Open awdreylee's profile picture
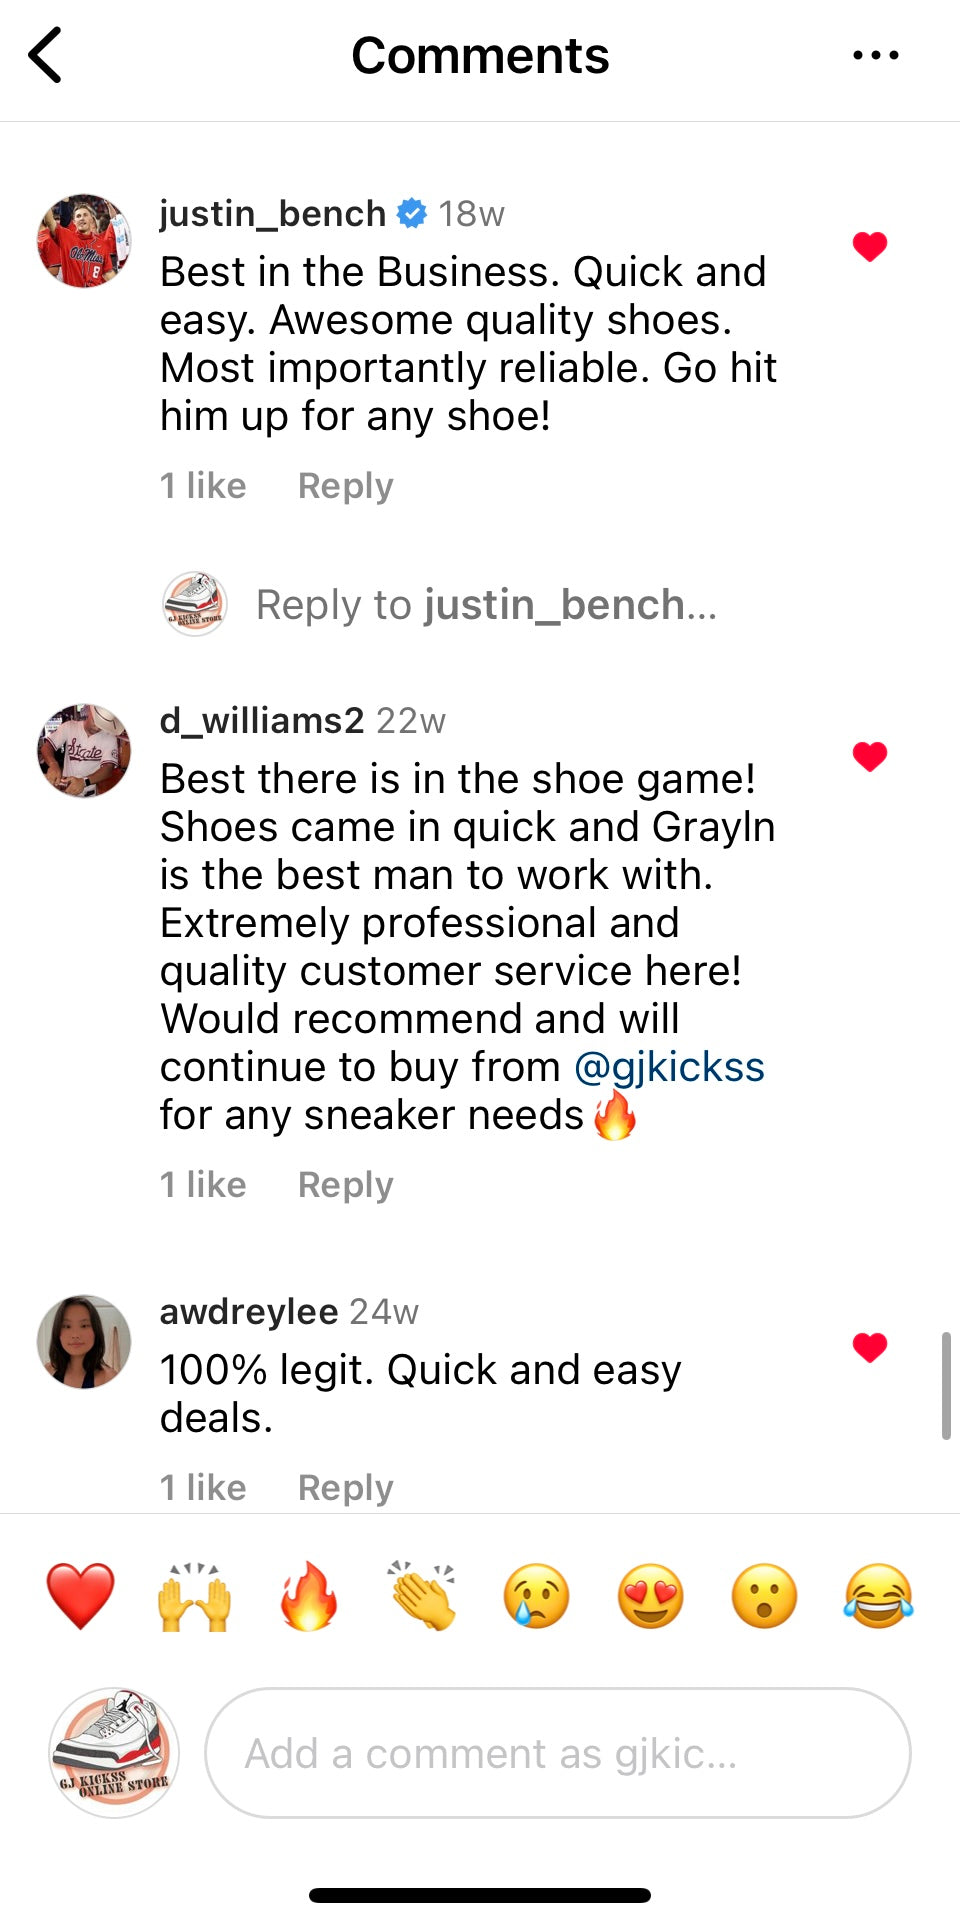The width and height of the screenshot is (960, 1925). 84,1342
